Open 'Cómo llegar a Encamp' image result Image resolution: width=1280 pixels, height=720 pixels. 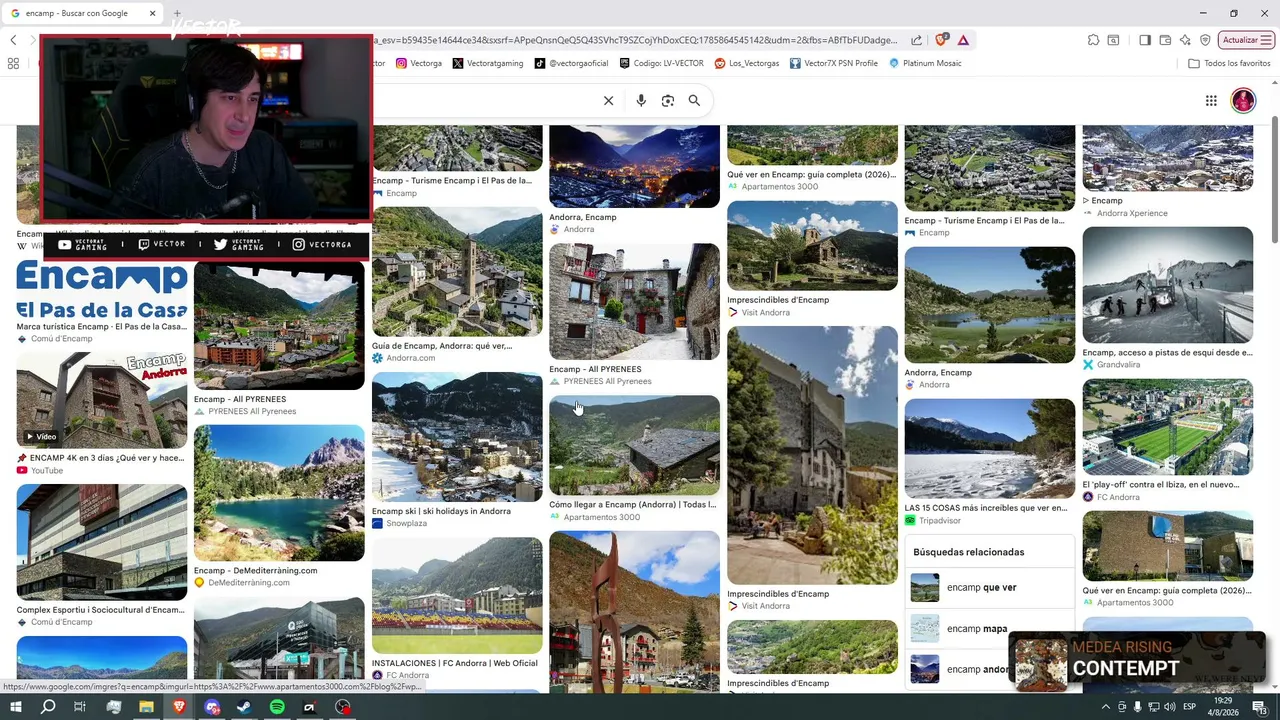634,446
